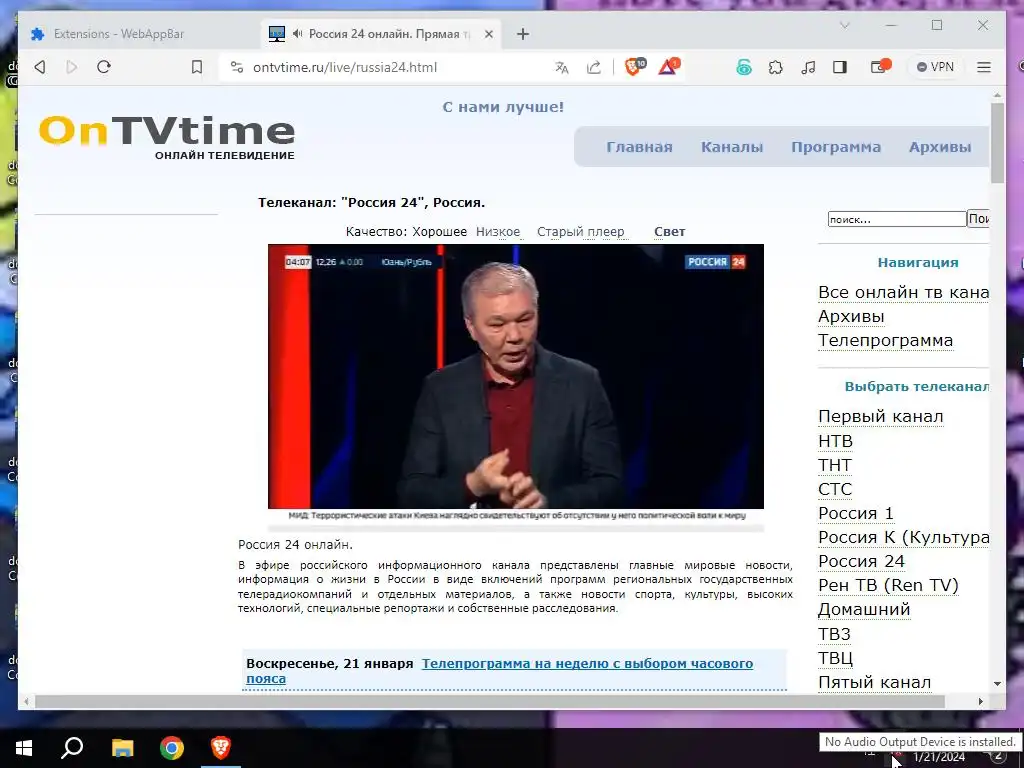Screen dimensions: 1024x768
Task: Select ТВЦ channel
Action: tap(835, 658)
